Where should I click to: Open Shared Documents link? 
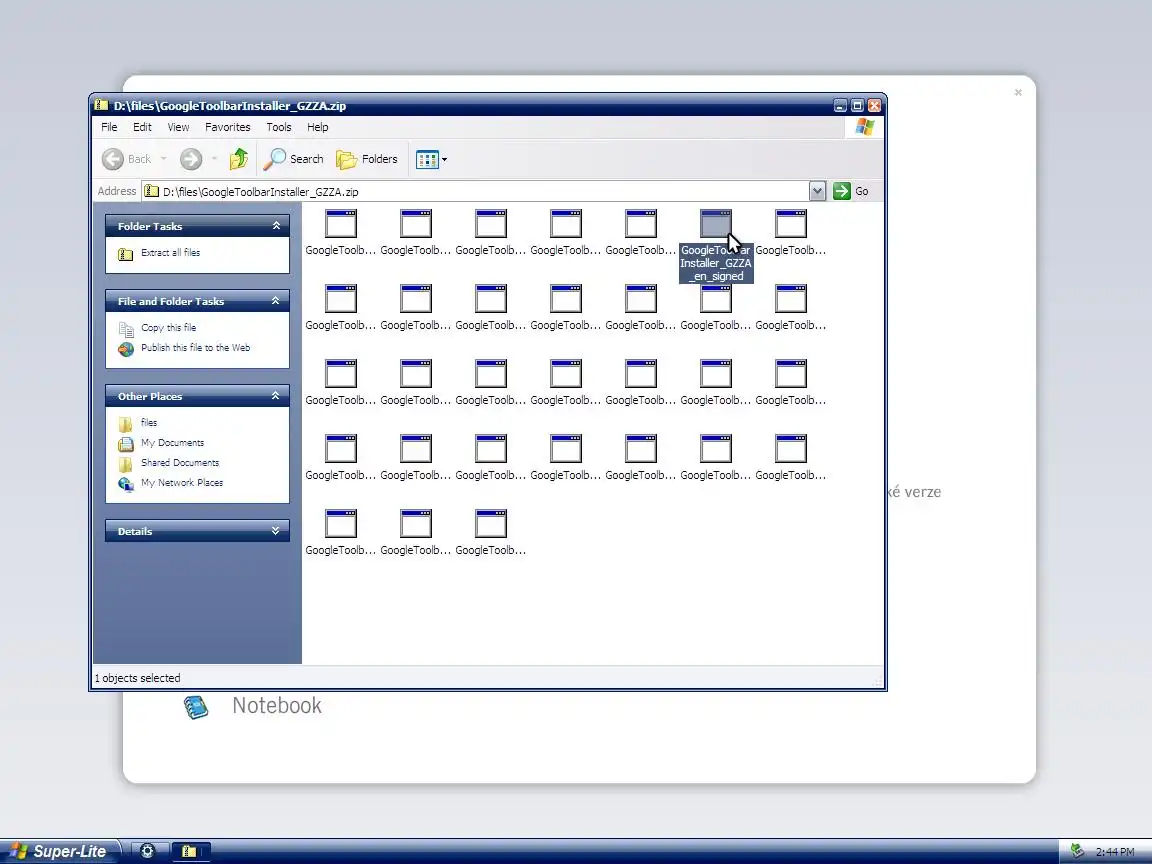point(180,463)
